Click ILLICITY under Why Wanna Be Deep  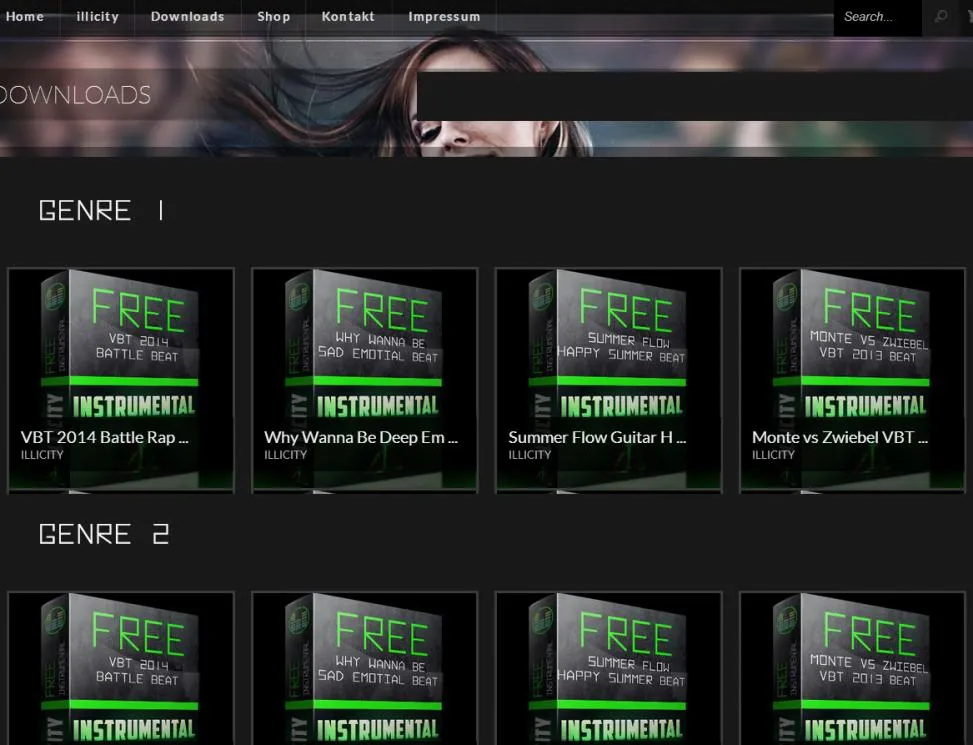[285, 455]
